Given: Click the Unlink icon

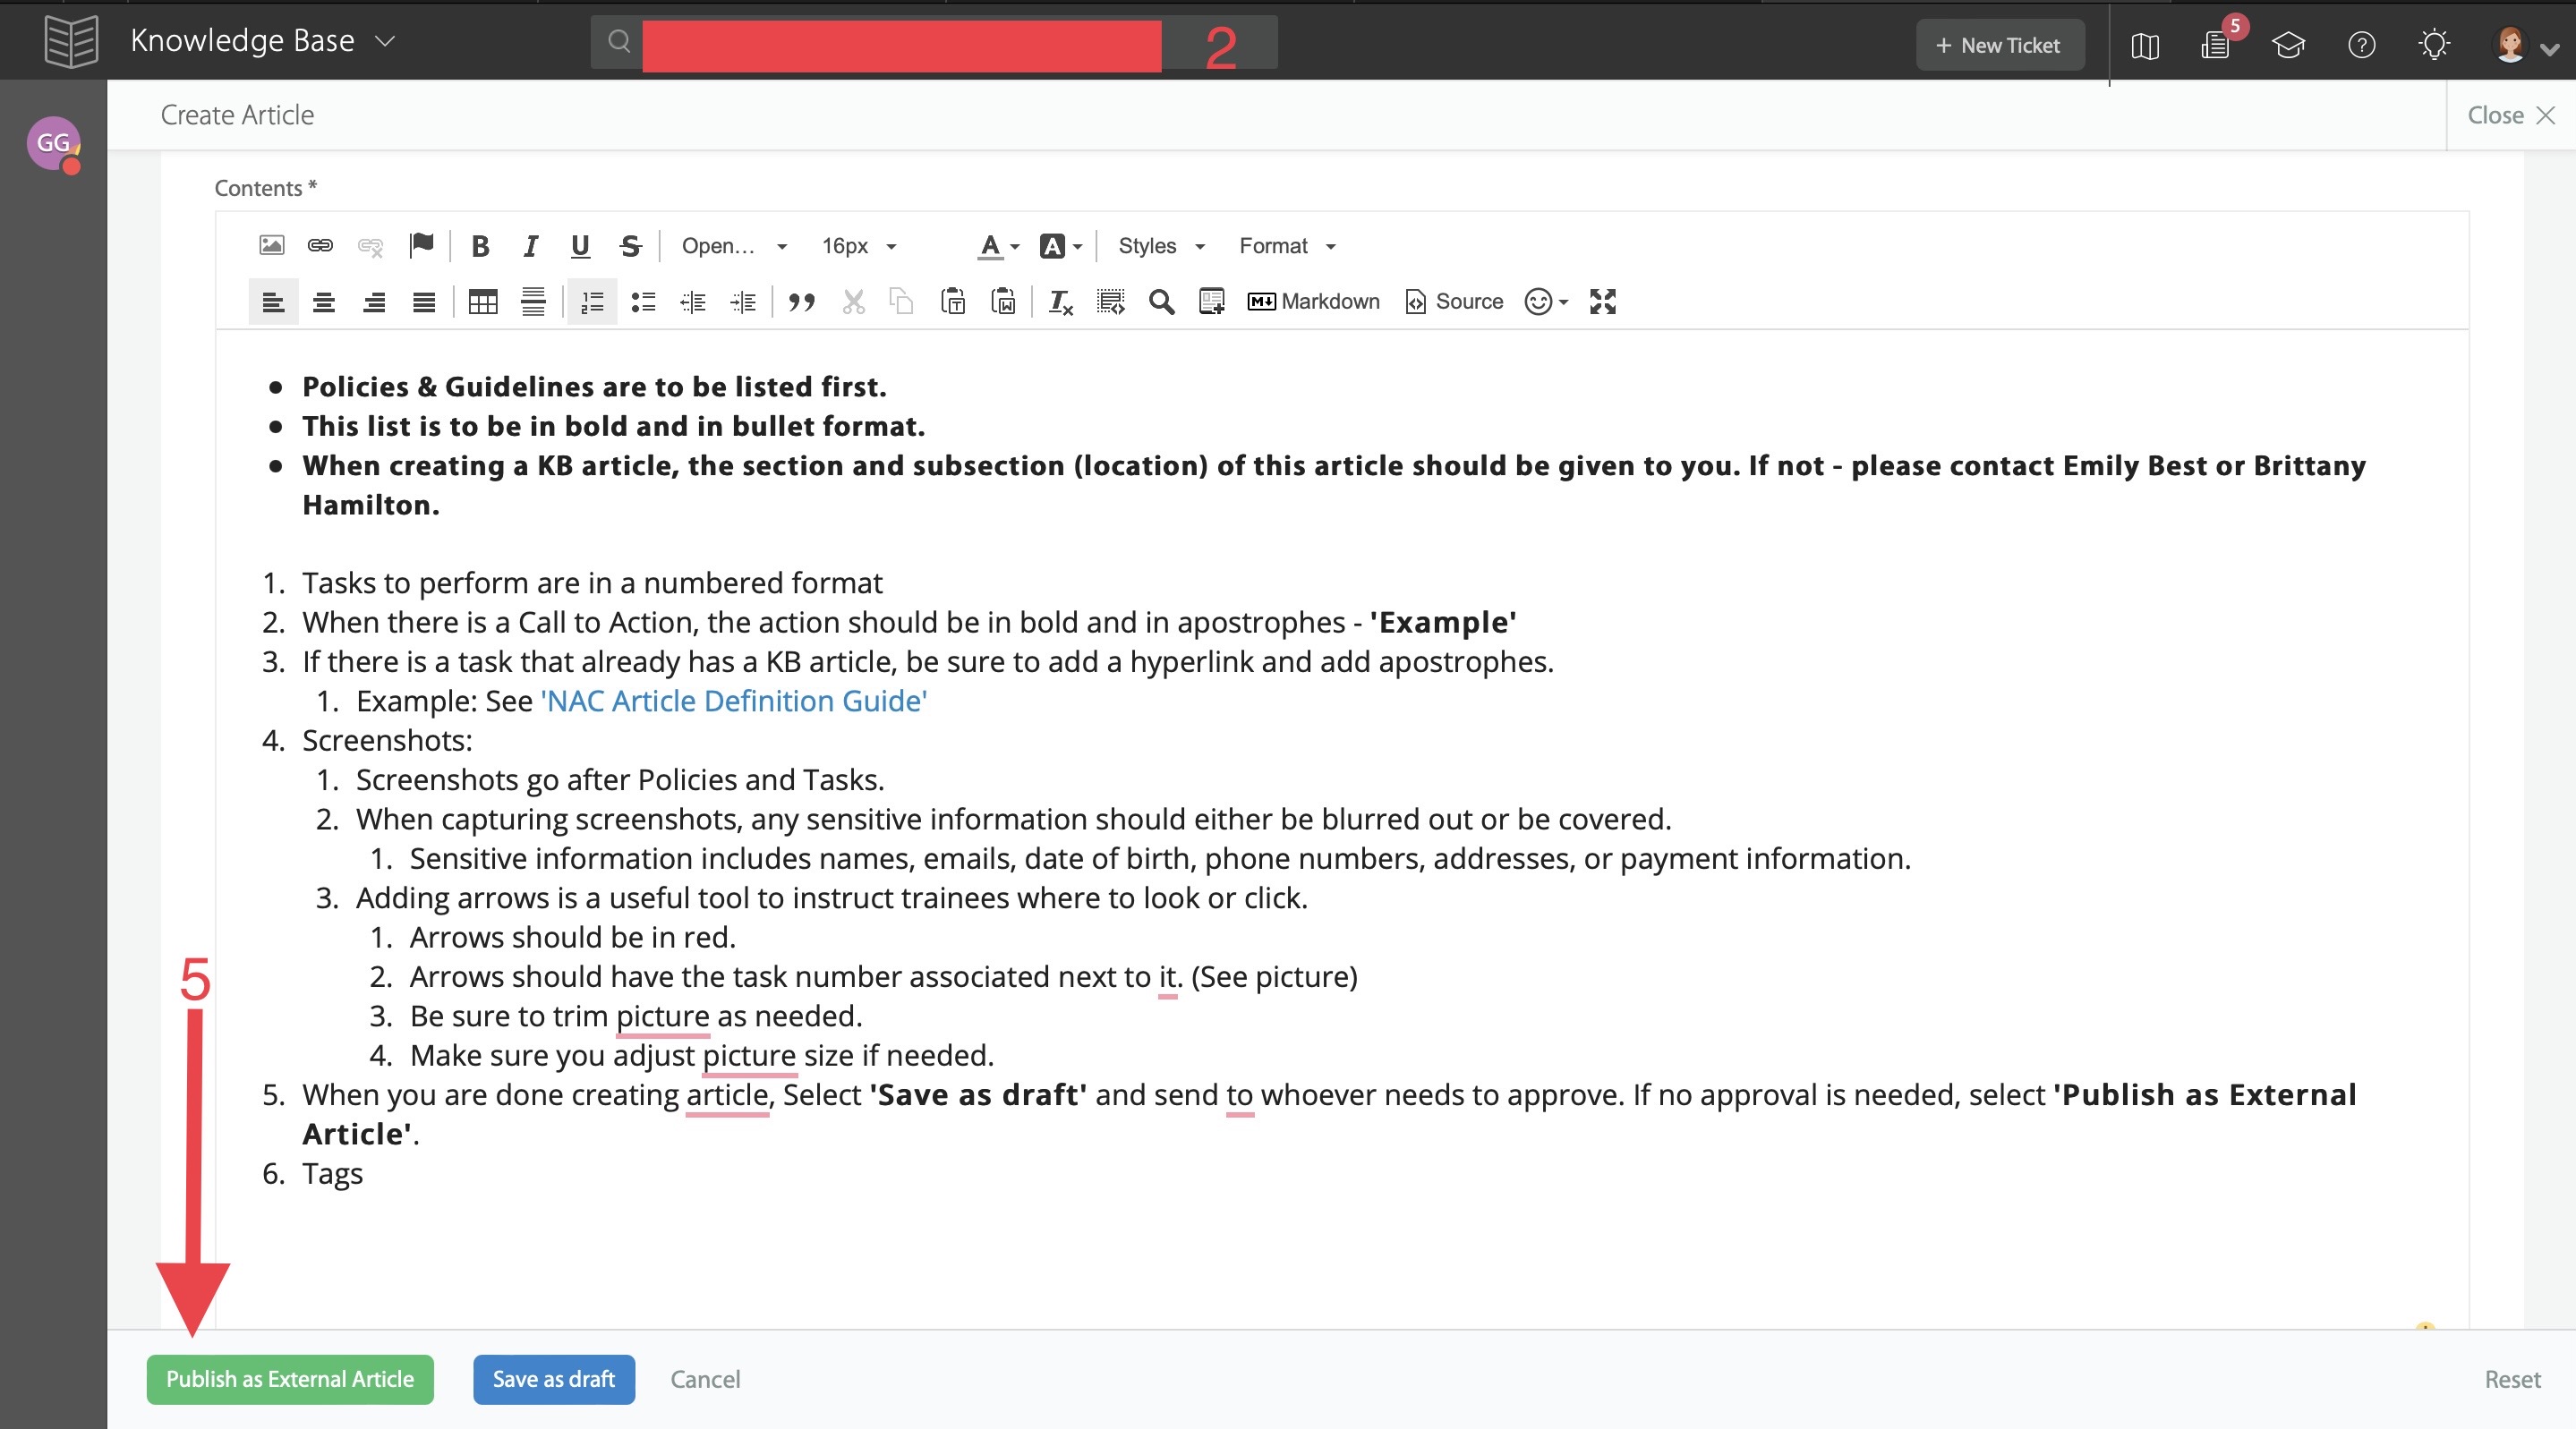Looking at the screenshot, I should (x=371, y=245).
